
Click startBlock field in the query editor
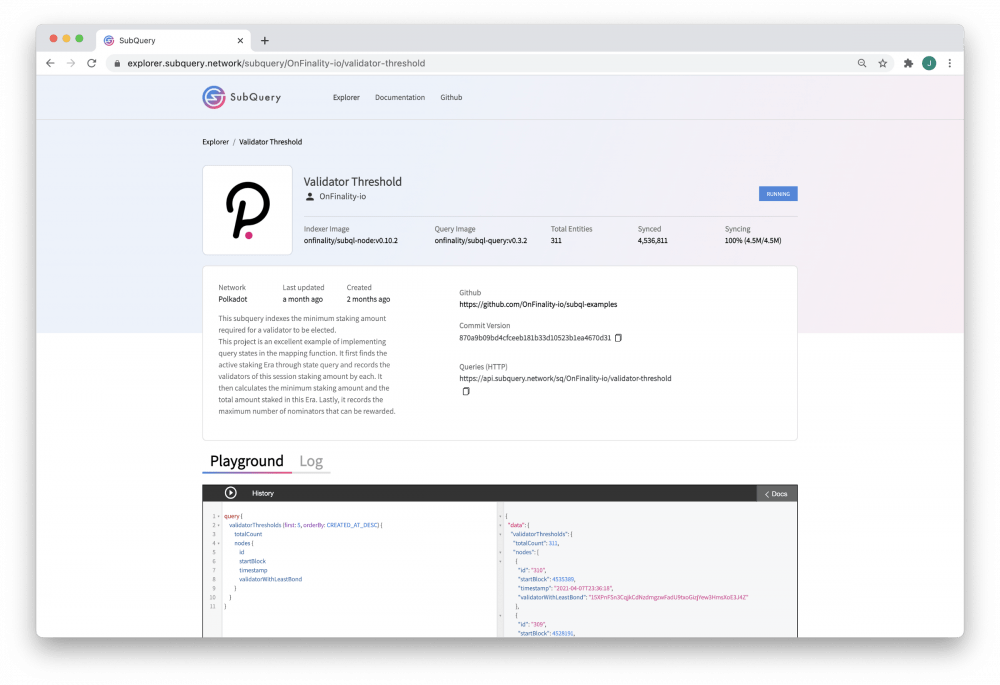(x=253, y=561)
